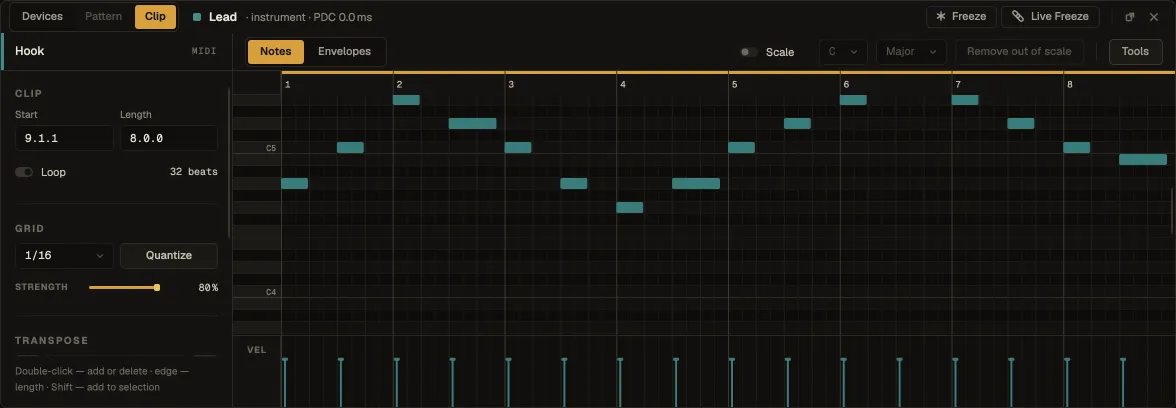Click bar 1 in the timeline ruler
The width and height of the screenshot is (1176, 408).
pos(287,85)
